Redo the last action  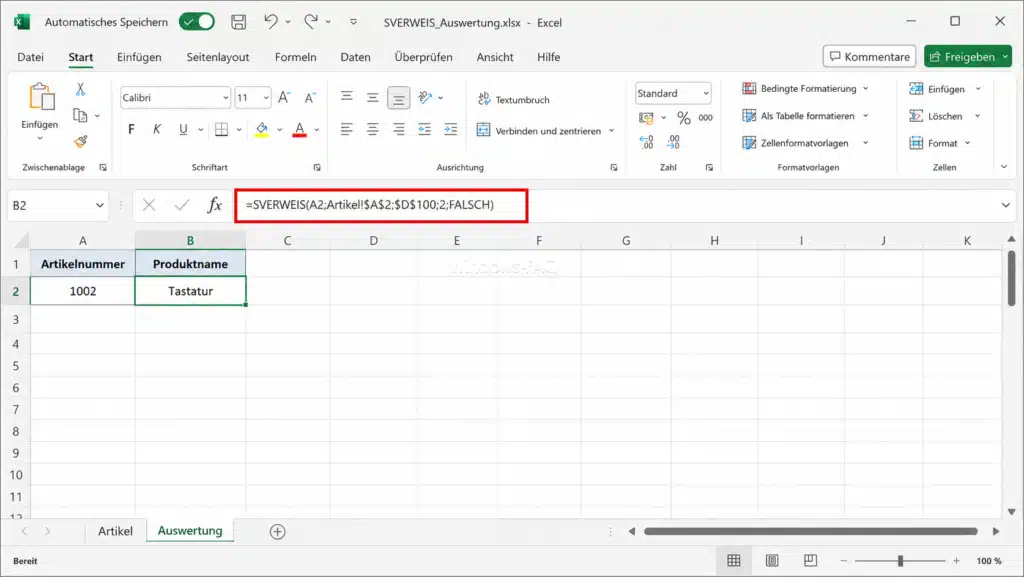coord(311,22)
